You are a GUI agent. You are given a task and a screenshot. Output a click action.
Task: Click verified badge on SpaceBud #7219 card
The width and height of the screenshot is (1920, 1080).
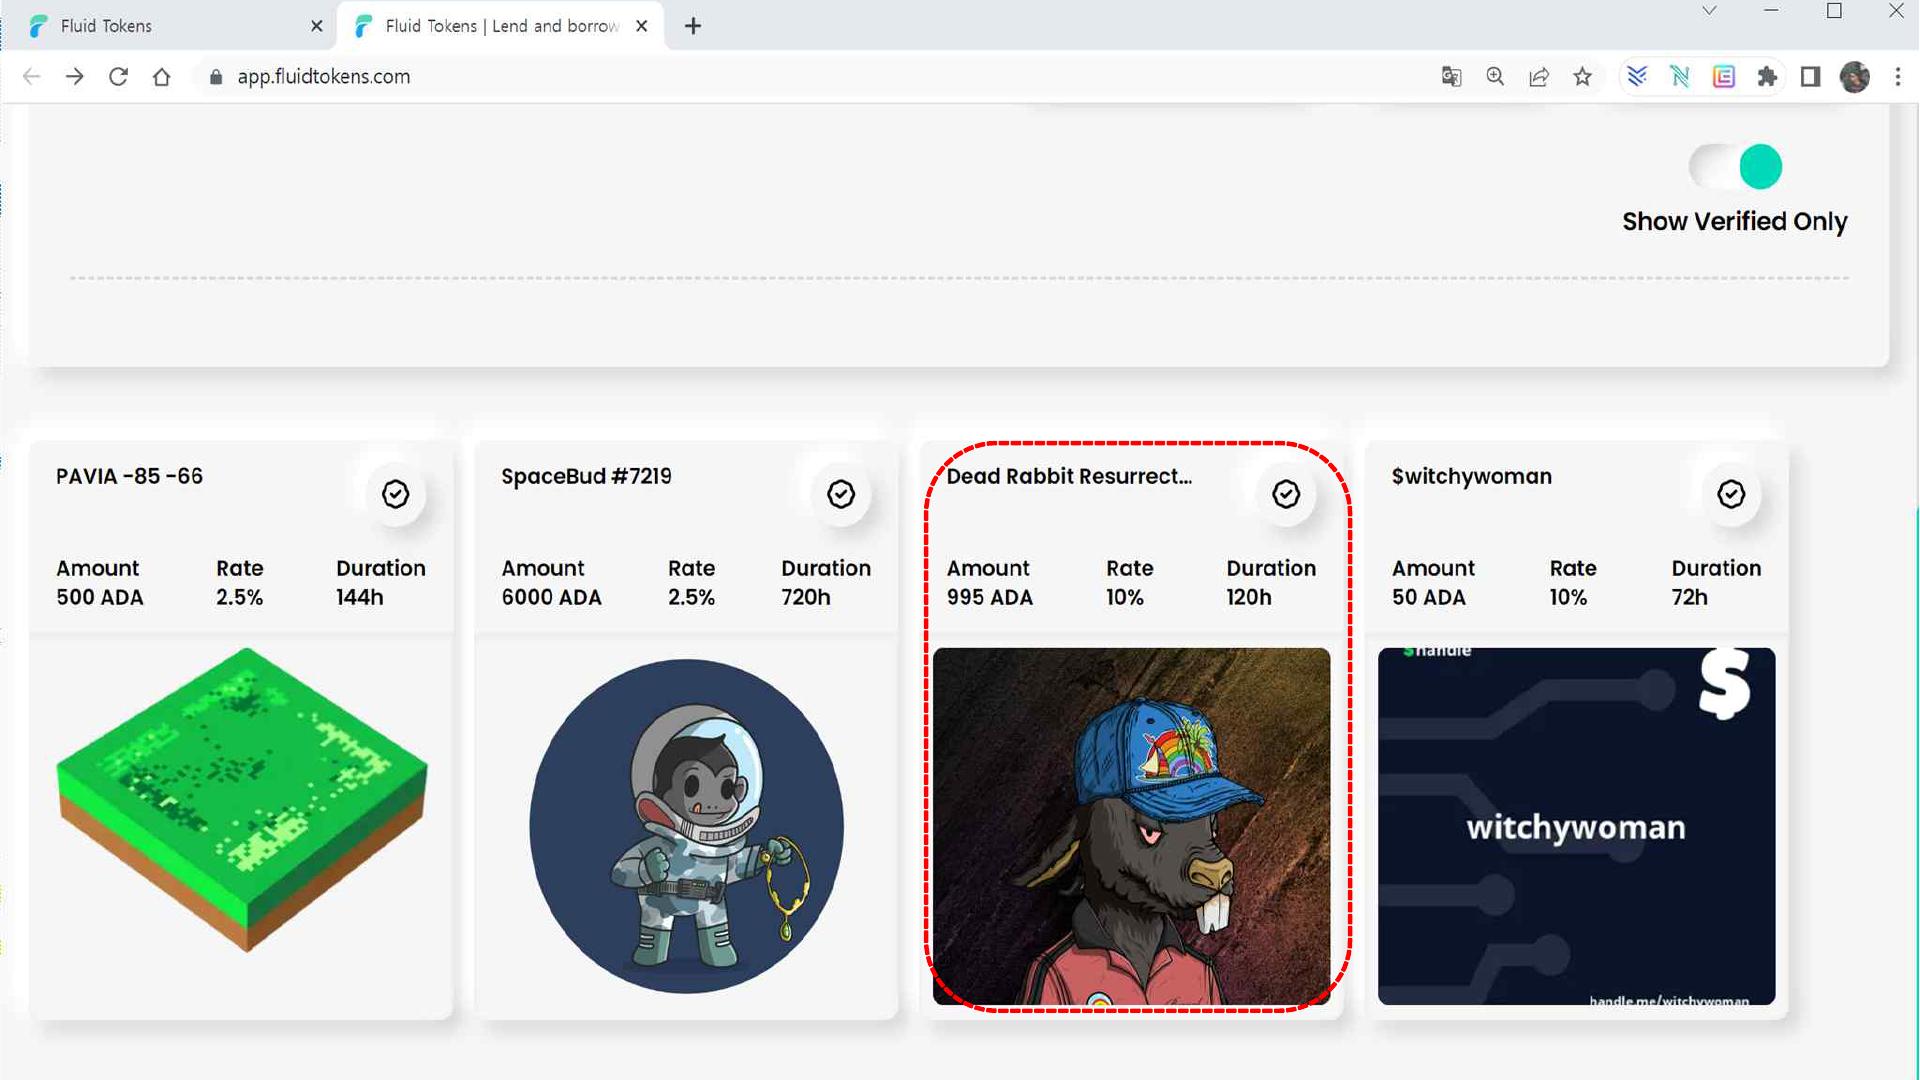[841, 494]
